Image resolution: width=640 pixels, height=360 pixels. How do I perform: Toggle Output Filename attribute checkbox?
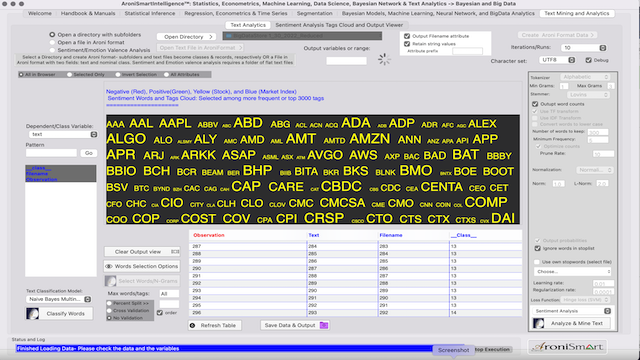tap(407, 36)
